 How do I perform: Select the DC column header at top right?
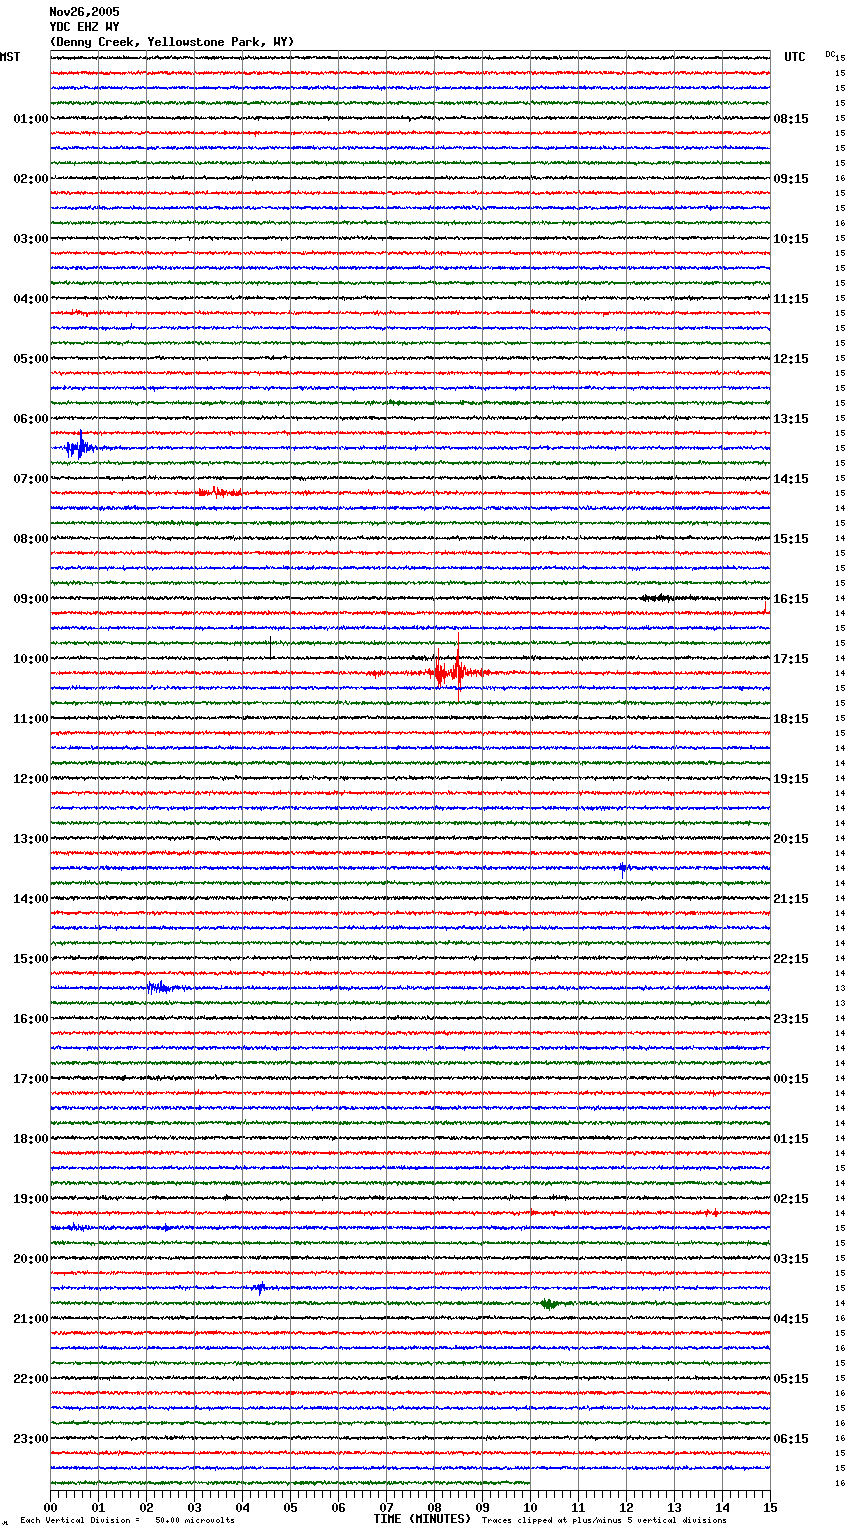(x=831, y=54)
